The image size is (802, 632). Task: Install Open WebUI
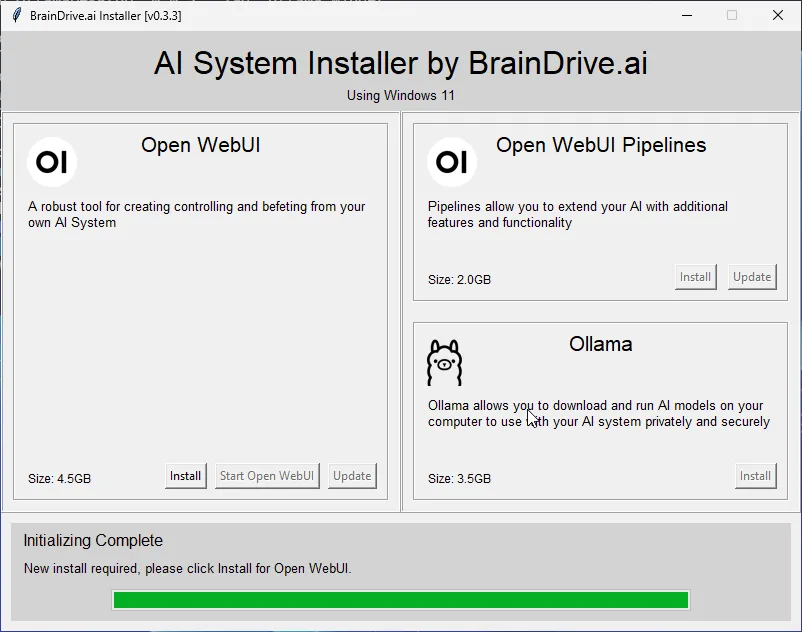(185, 476)
